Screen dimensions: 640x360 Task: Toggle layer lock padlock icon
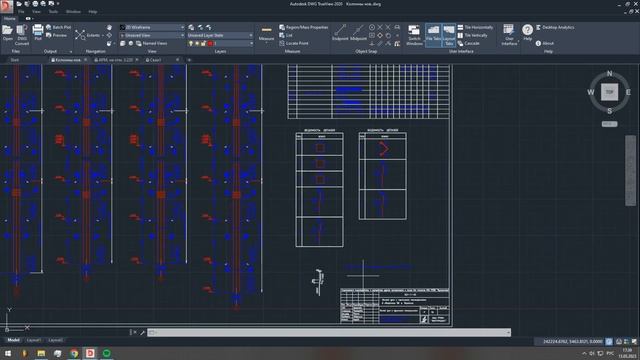(203, 43)
